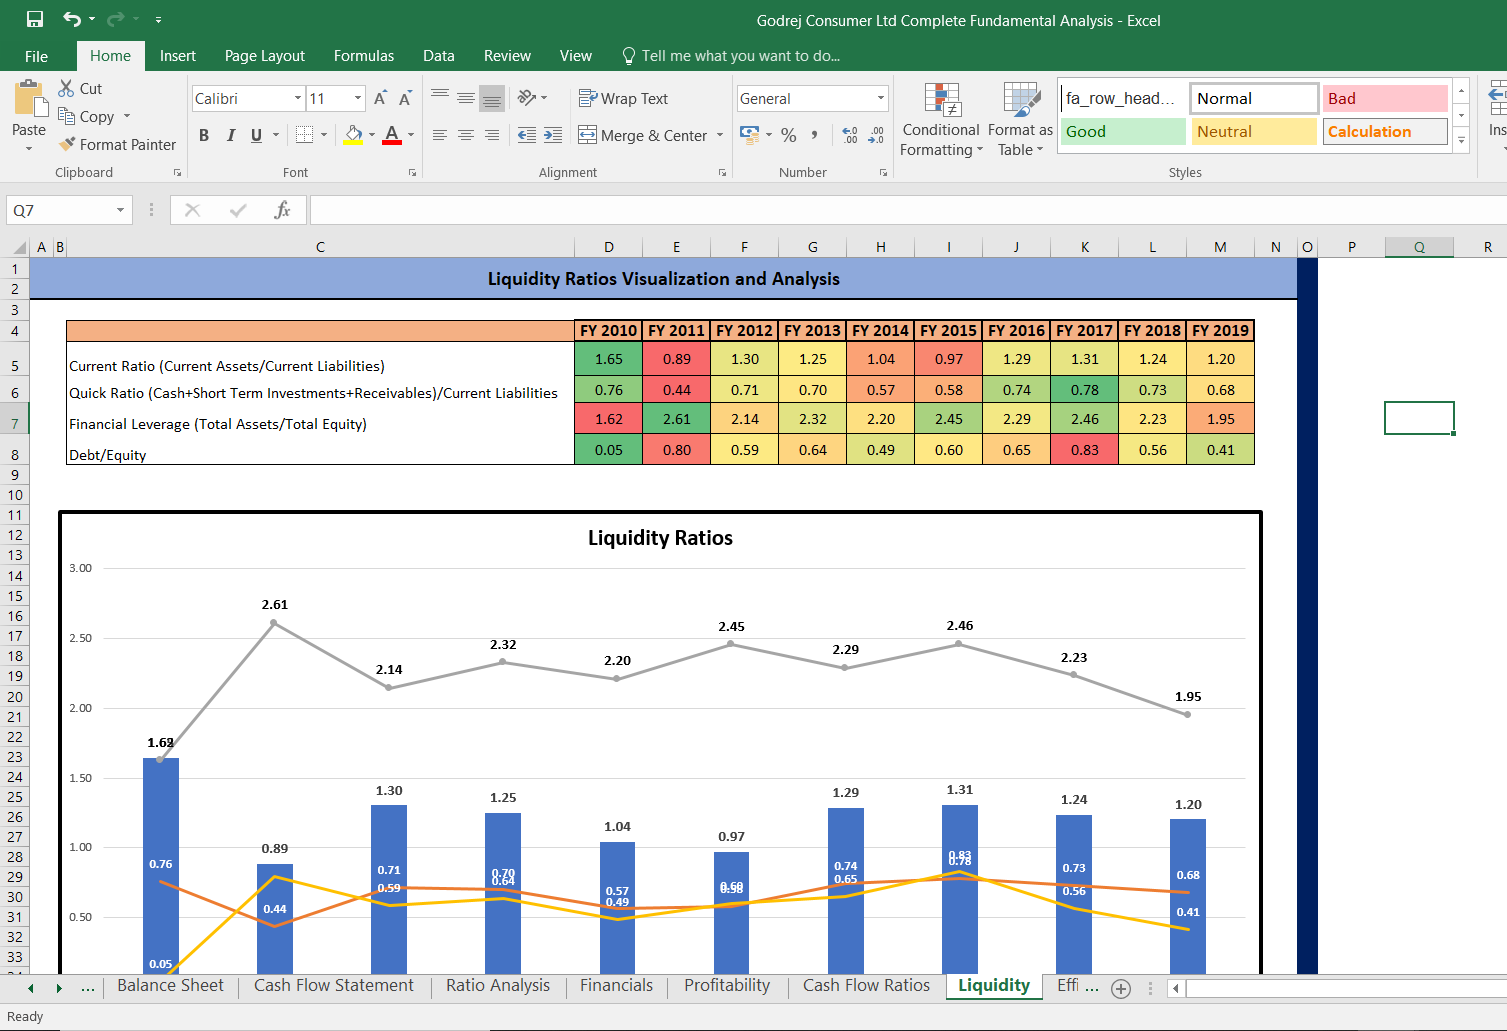Screen dimensions: 1507x1031
Task: Click the Insert Function fx icon
Action: [x=283, y=210]
